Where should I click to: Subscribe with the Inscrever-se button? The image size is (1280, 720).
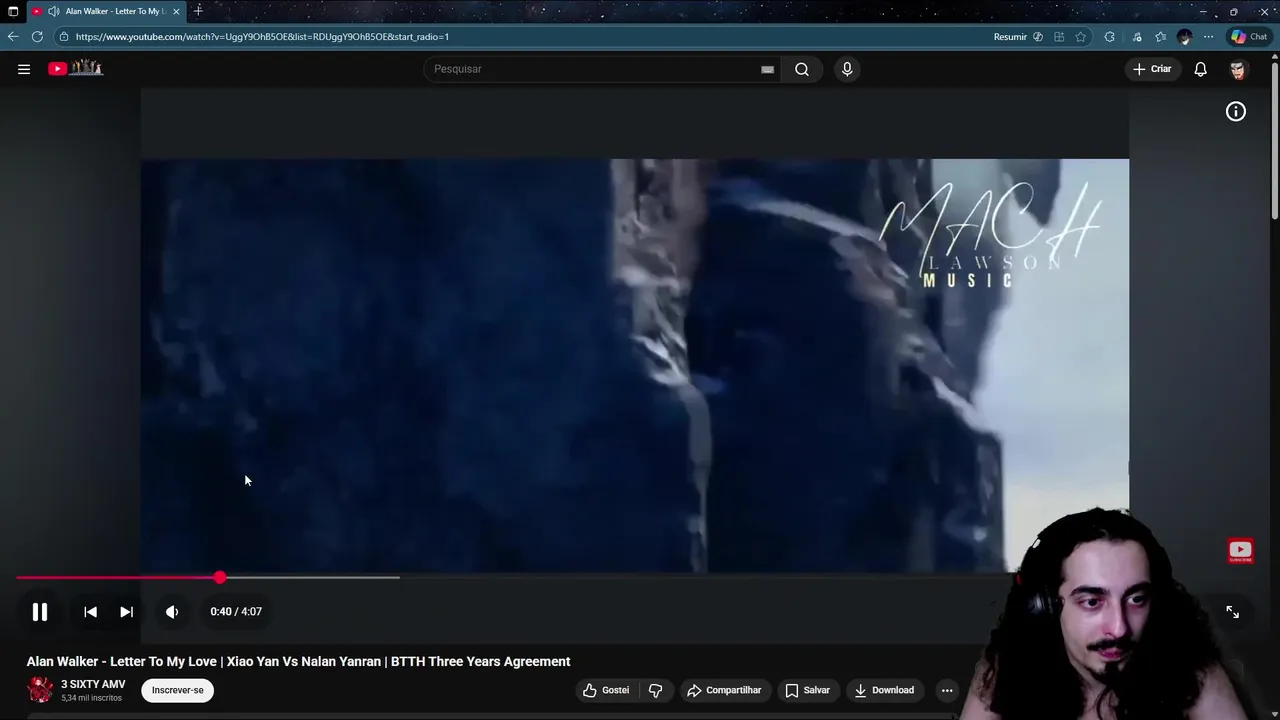tap(178, 690)
